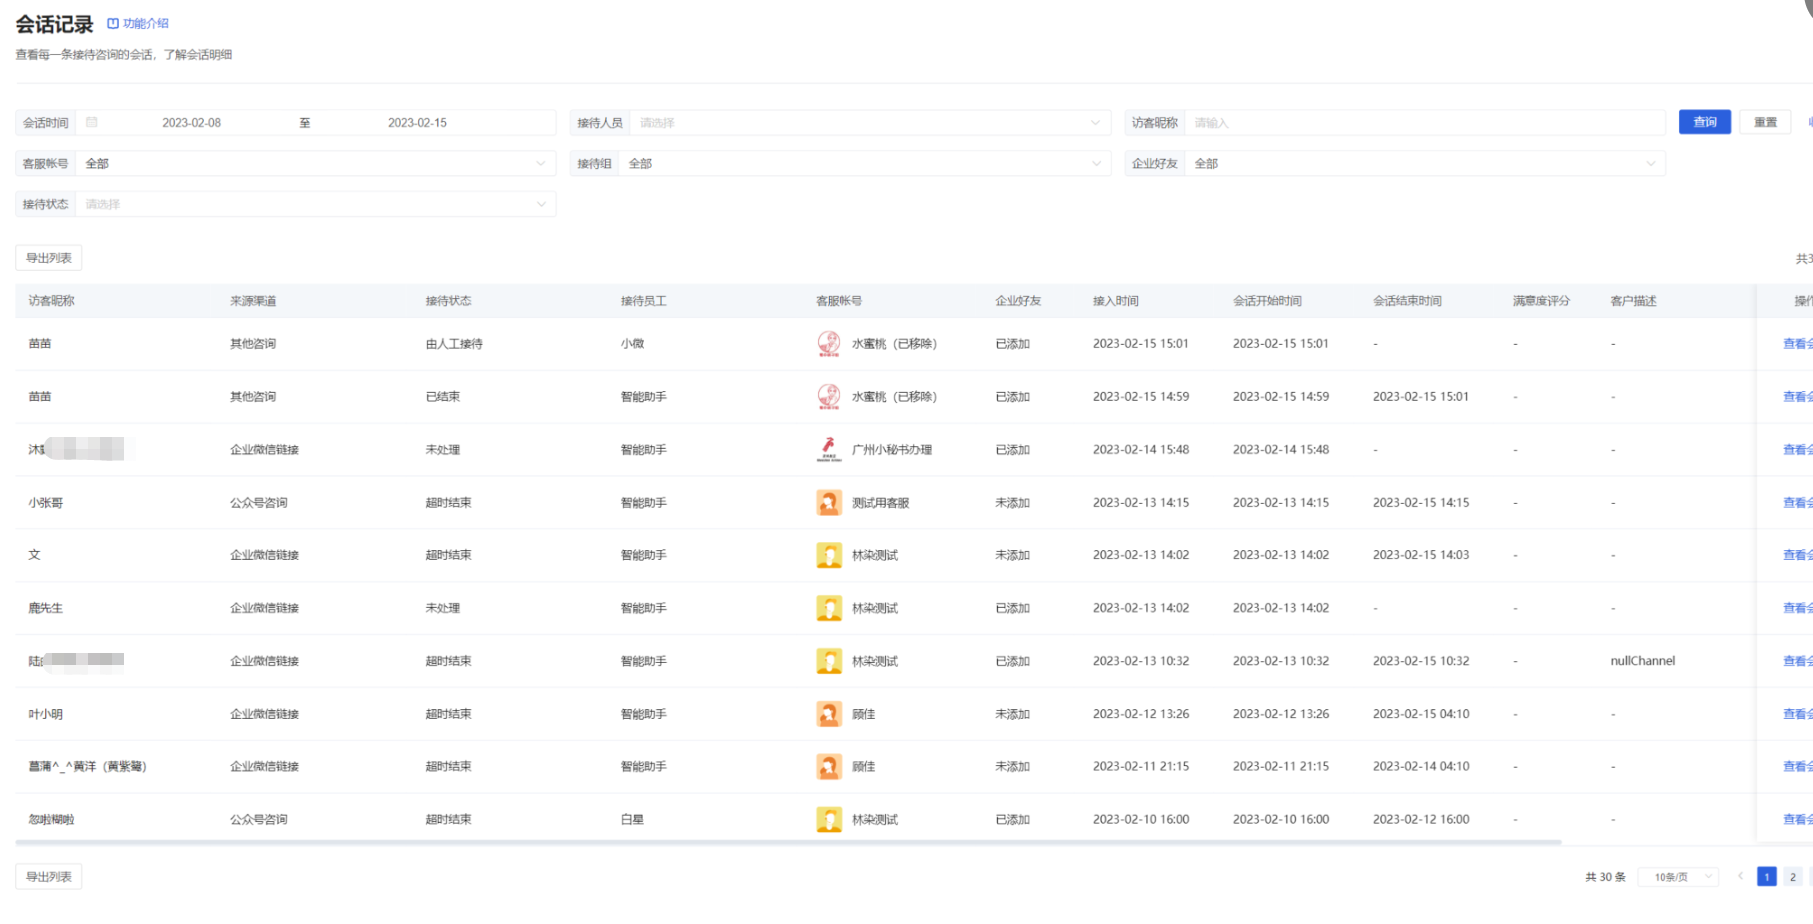Click the 查询 search button
This screenshot has height=924, width=1813.
[1705, 122]
